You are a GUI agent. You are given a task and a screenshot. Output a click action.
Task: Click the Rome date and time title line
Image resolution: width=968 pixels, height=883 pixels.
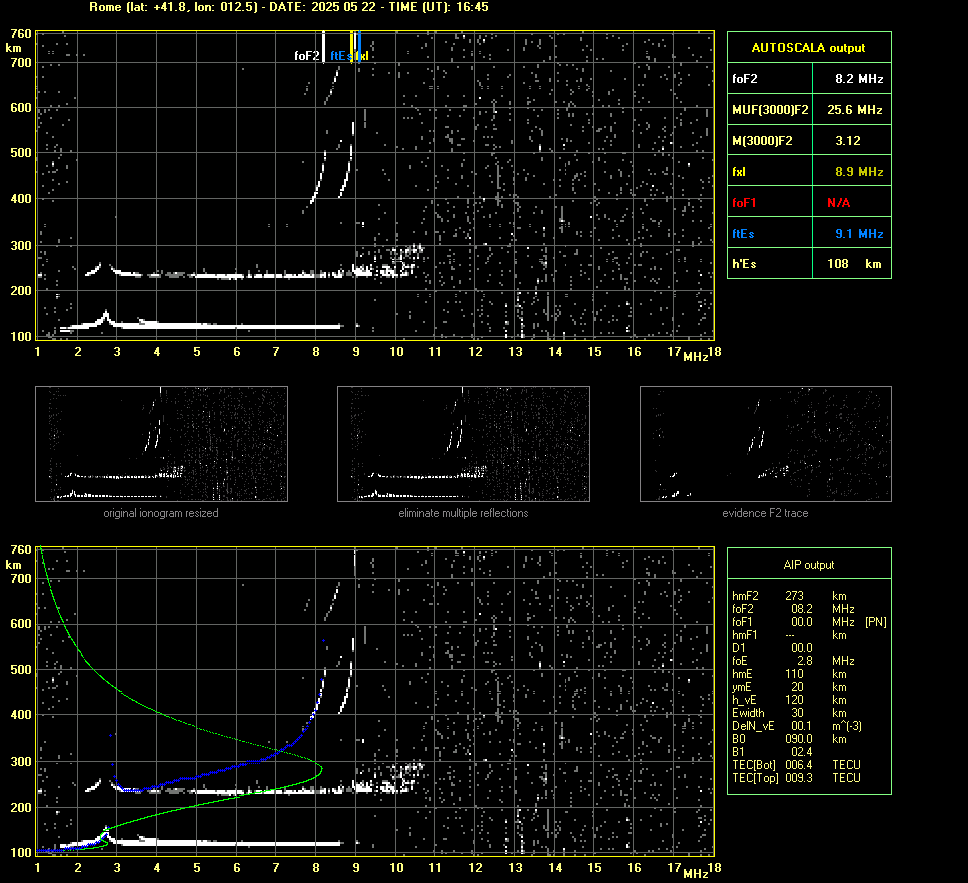click(289, 7)
